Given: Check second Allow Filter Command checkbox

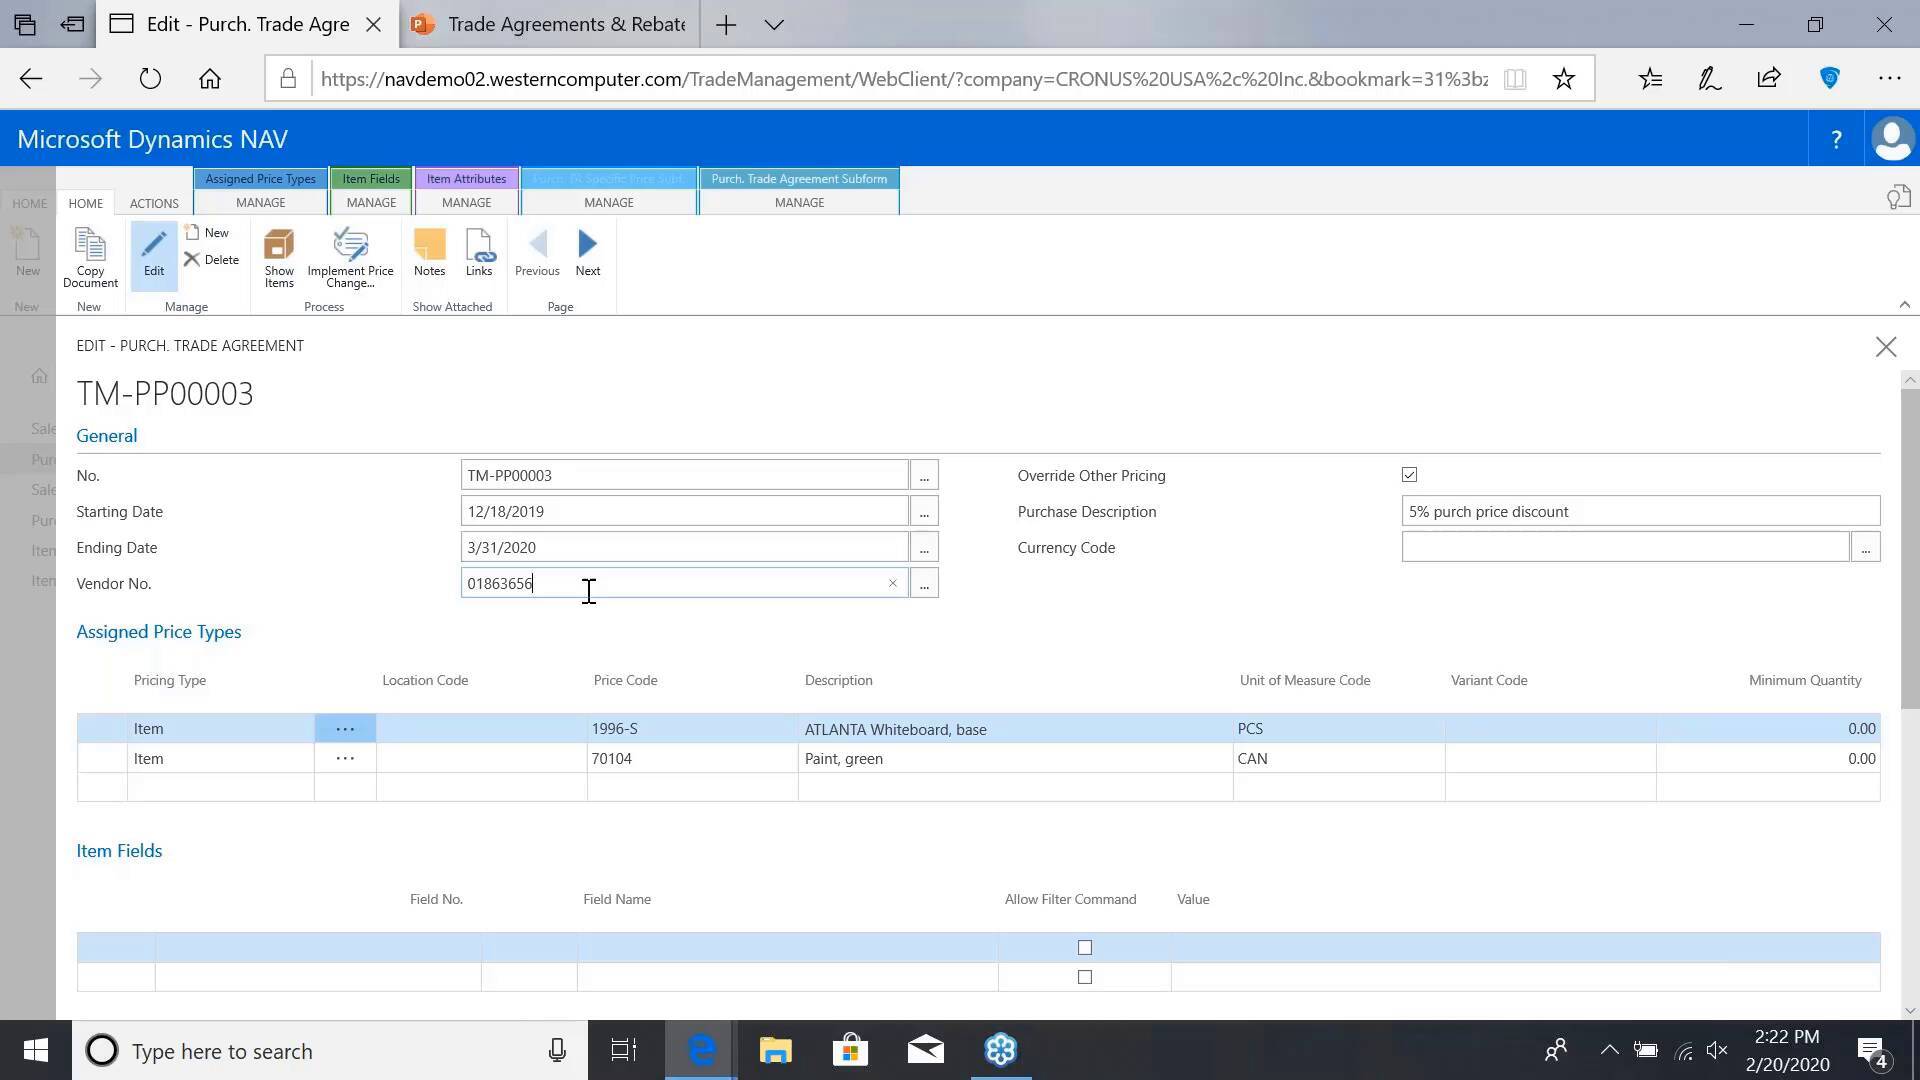Looking at the screenshot, I should 1084,977.
